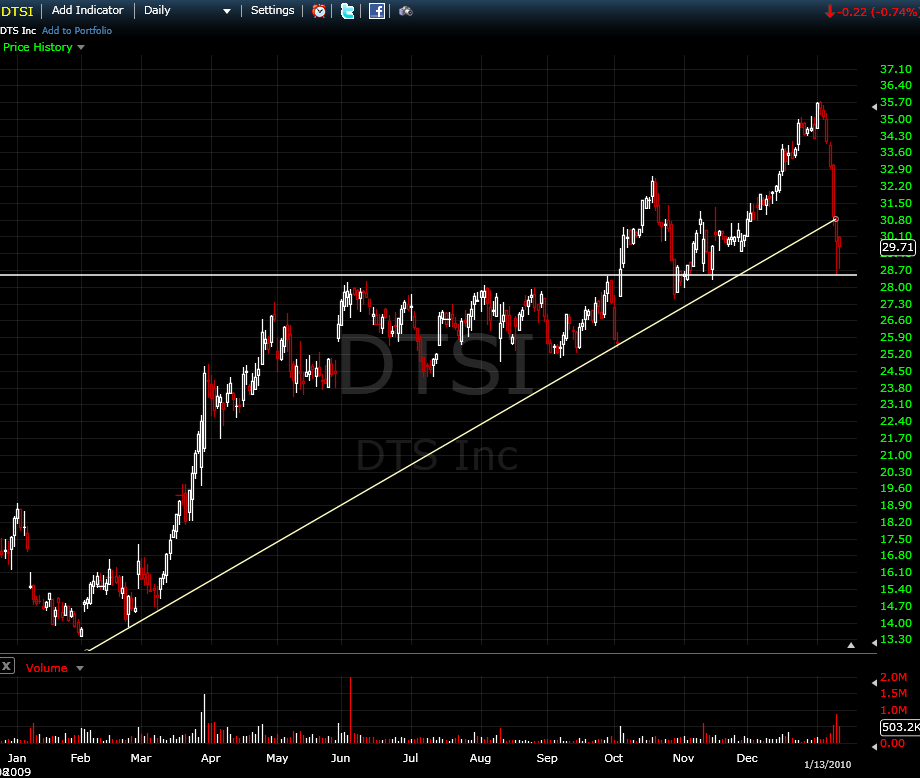Click the tall red June volume spike
The image size is (920, 778).
click(x=350, y=710)
